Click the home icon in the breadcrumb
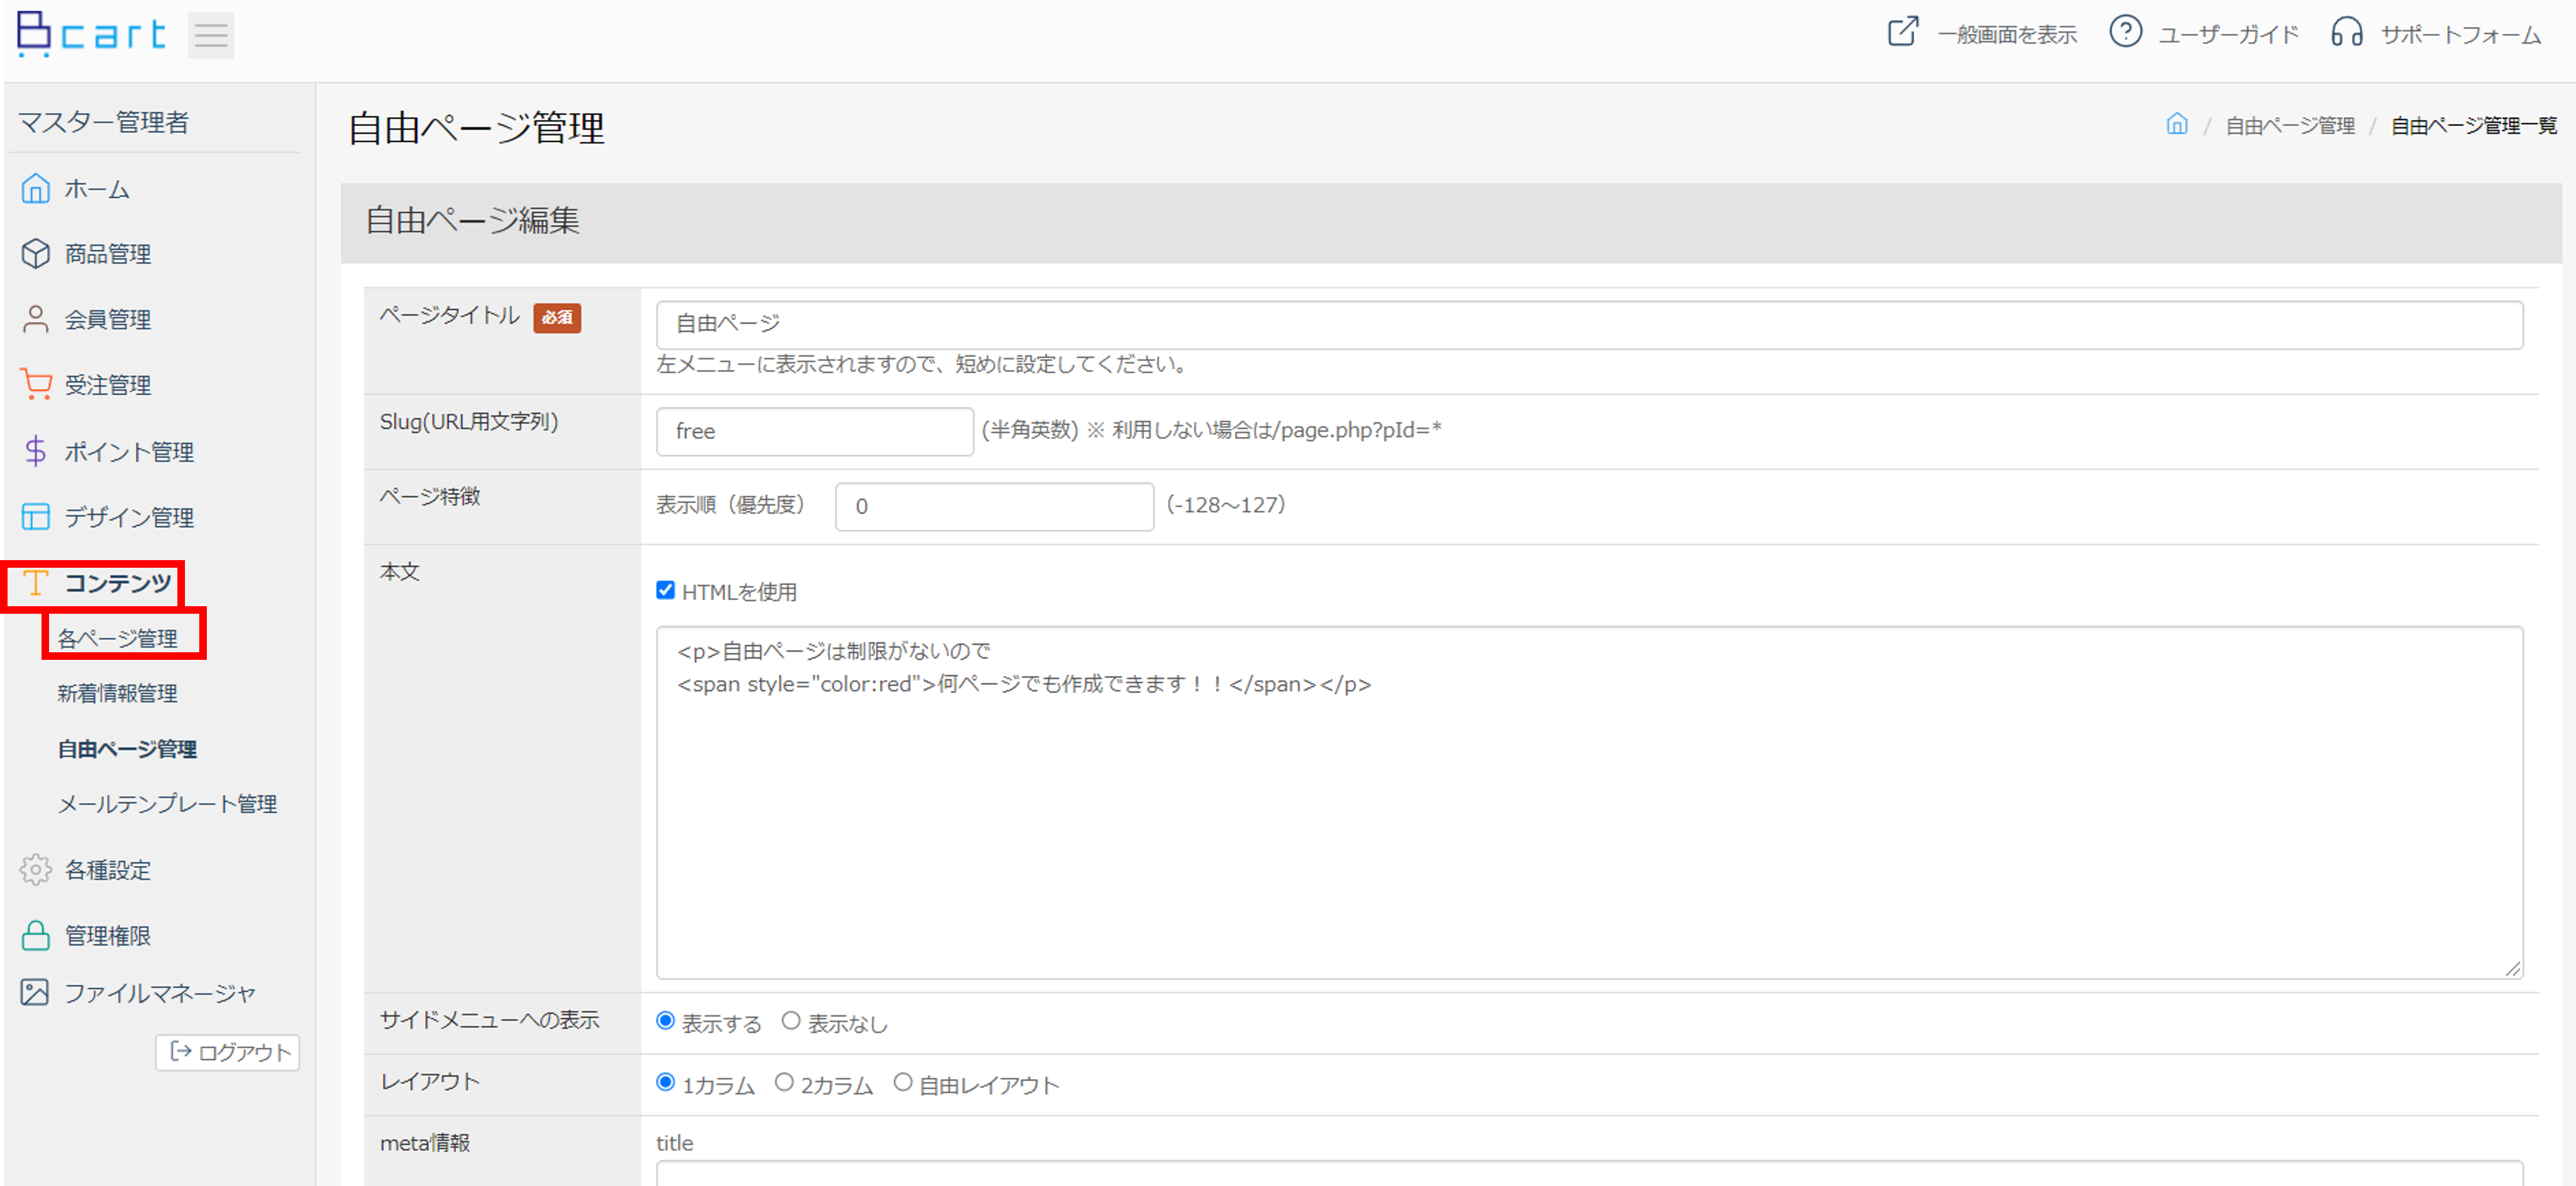Screen dimensions: 2576x1186 (x=2176, y=125)
